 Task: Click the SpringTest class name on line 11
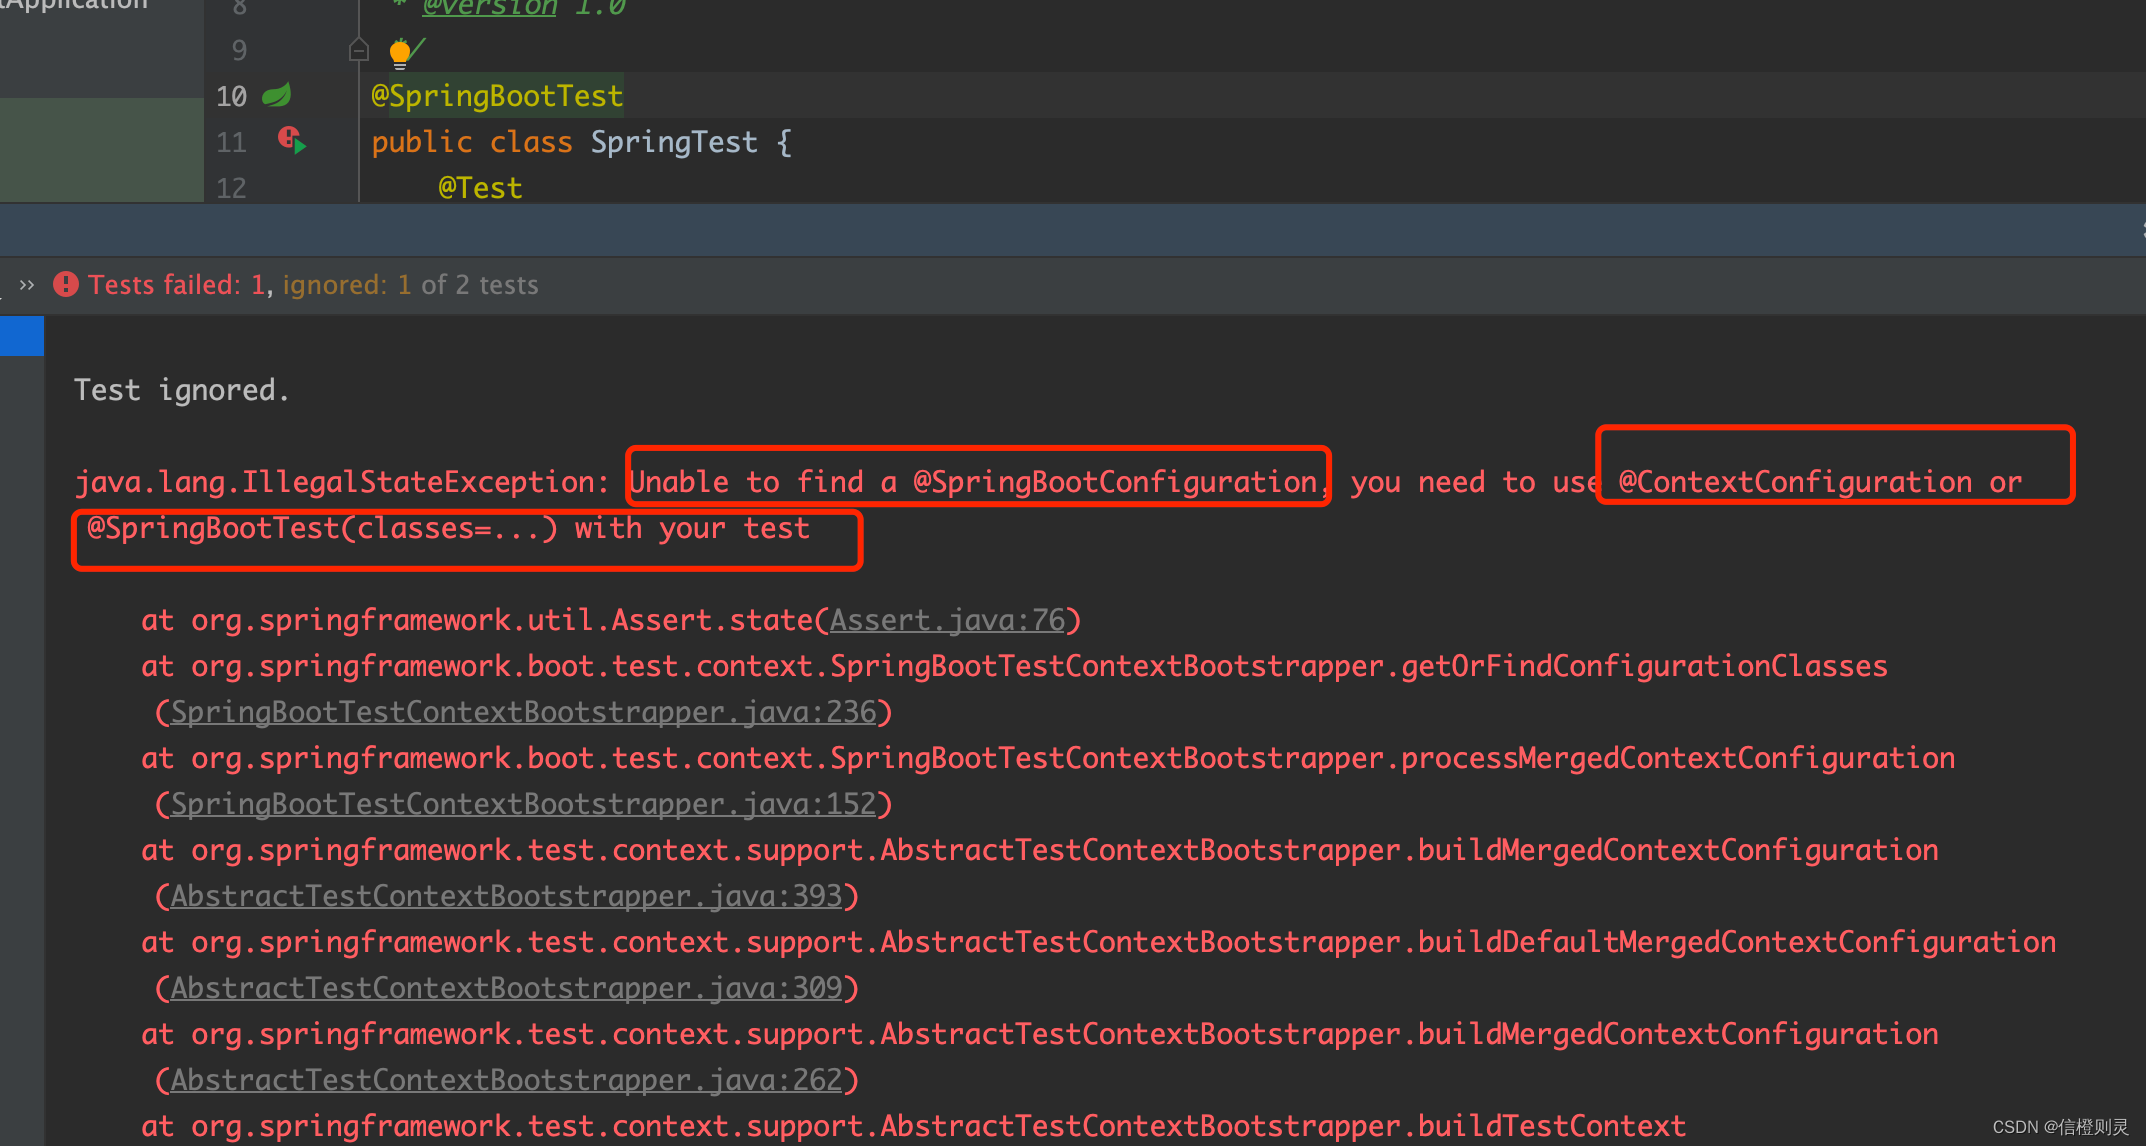pos(674,142)
